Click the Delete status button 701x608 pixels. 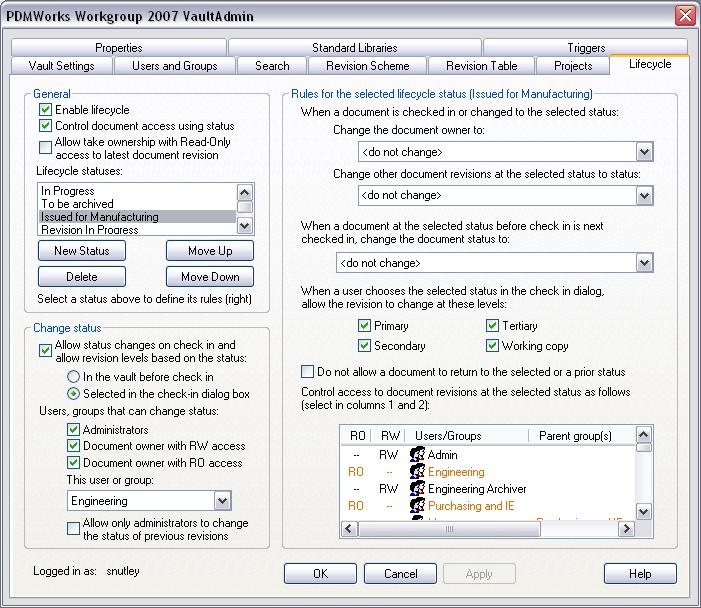(82, 276)
